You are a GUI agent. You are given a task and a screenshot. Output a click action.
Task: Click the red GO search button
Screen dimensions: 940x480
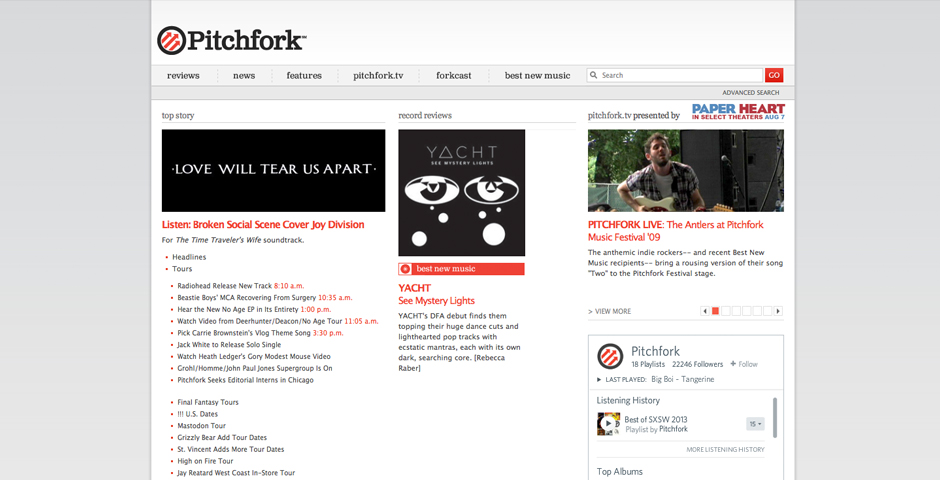click(x=774, y=76)
